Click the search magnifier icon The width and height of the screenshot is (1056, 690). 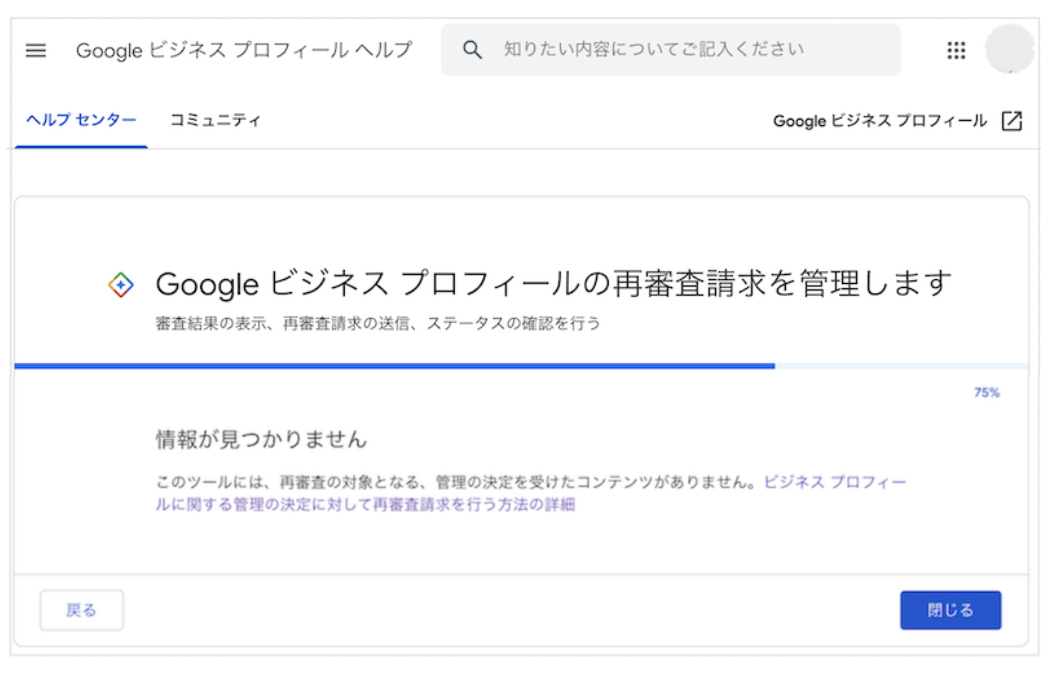[x=472, y=50]
